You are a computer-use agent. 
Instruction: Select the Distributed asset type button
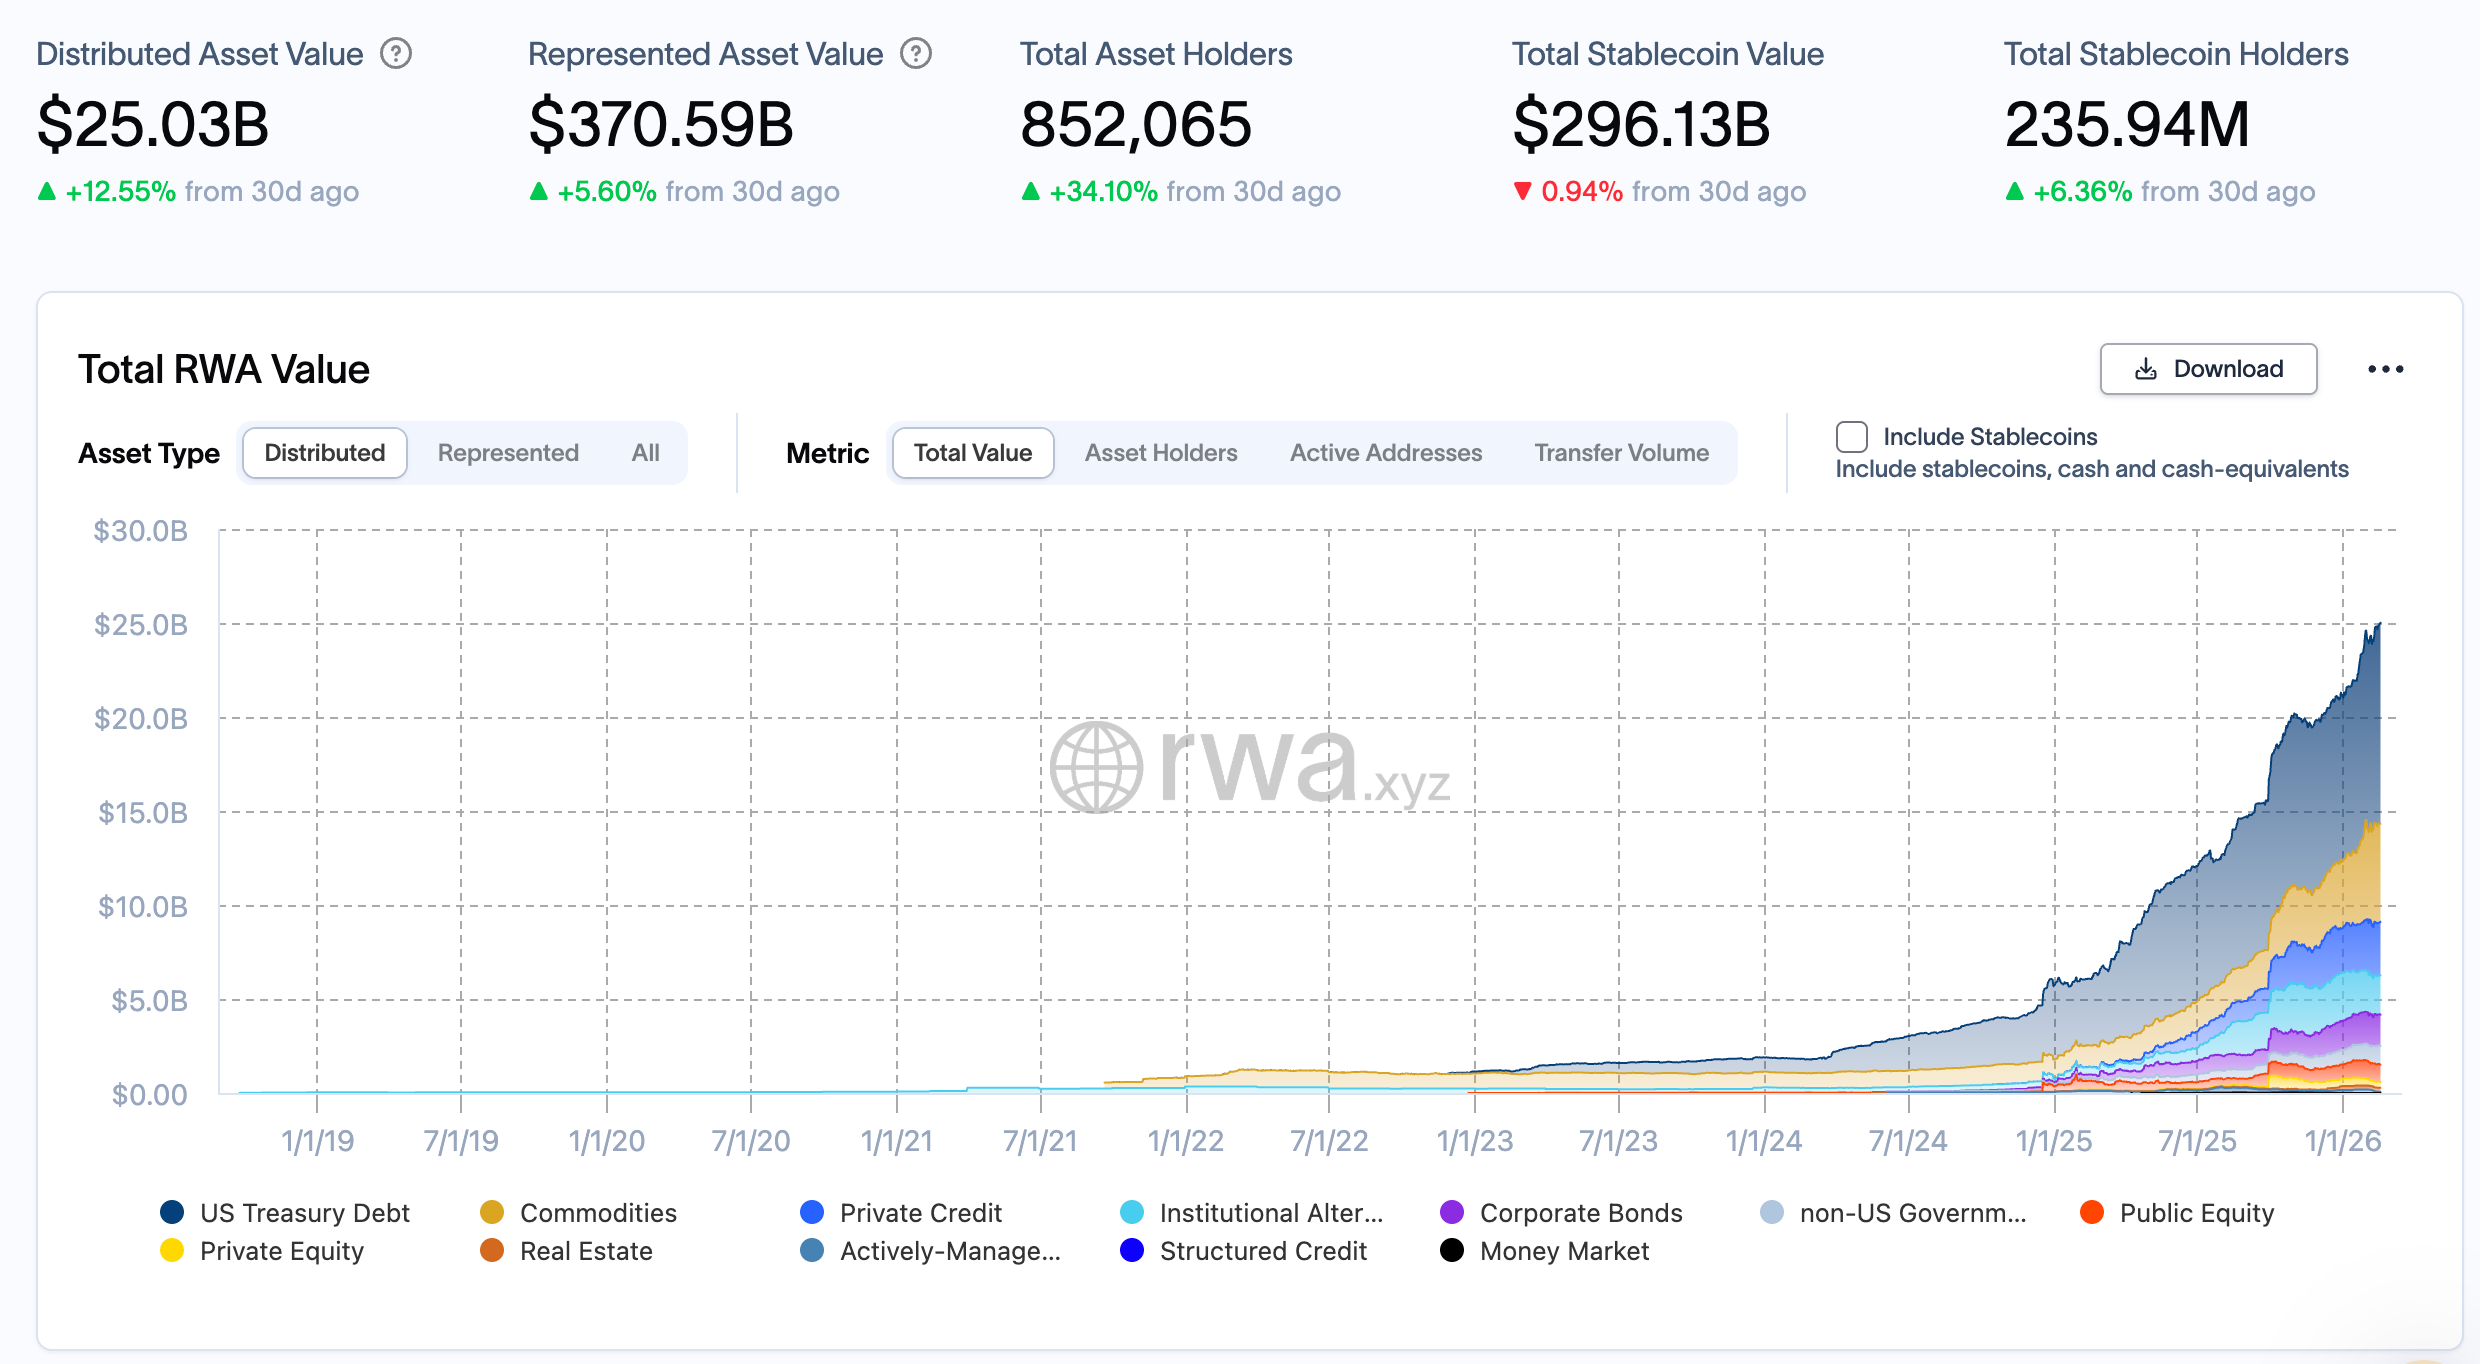324,453
